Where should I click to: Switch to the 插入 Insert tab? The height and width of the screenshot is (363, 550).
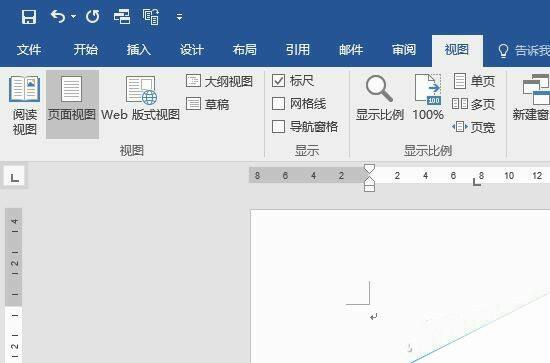point(139,49)
